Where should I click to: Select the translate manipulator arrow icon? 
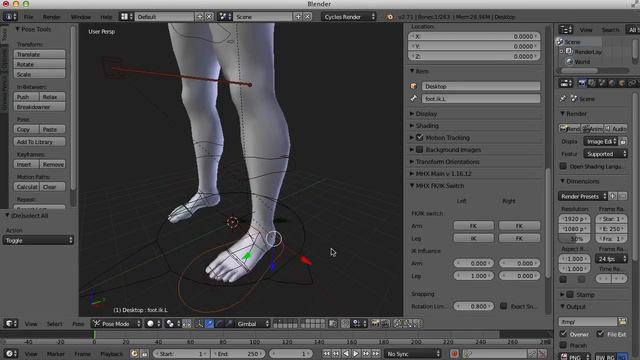(209, 324)
